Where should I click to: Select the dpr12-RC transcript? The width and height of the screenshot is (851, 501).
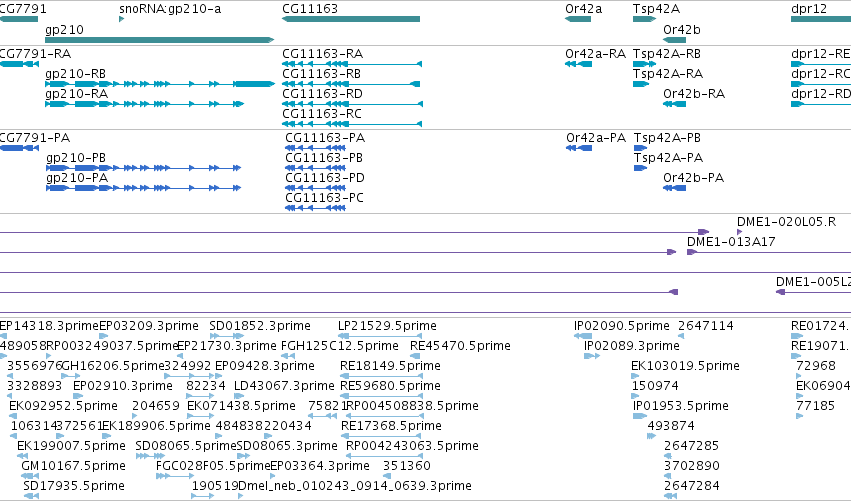click(821, 84)
